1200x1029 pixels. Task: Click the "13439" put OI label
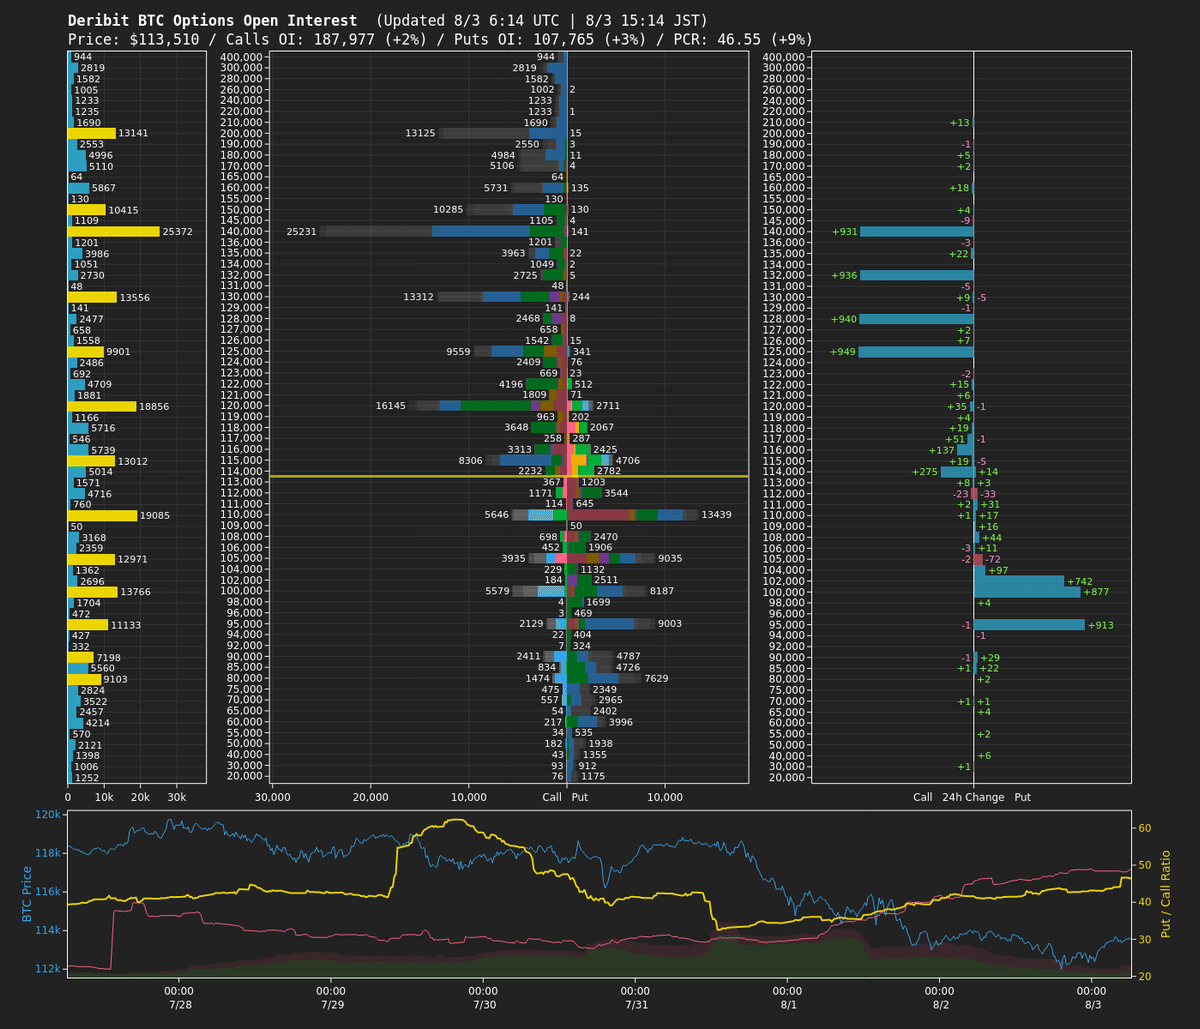717,515
